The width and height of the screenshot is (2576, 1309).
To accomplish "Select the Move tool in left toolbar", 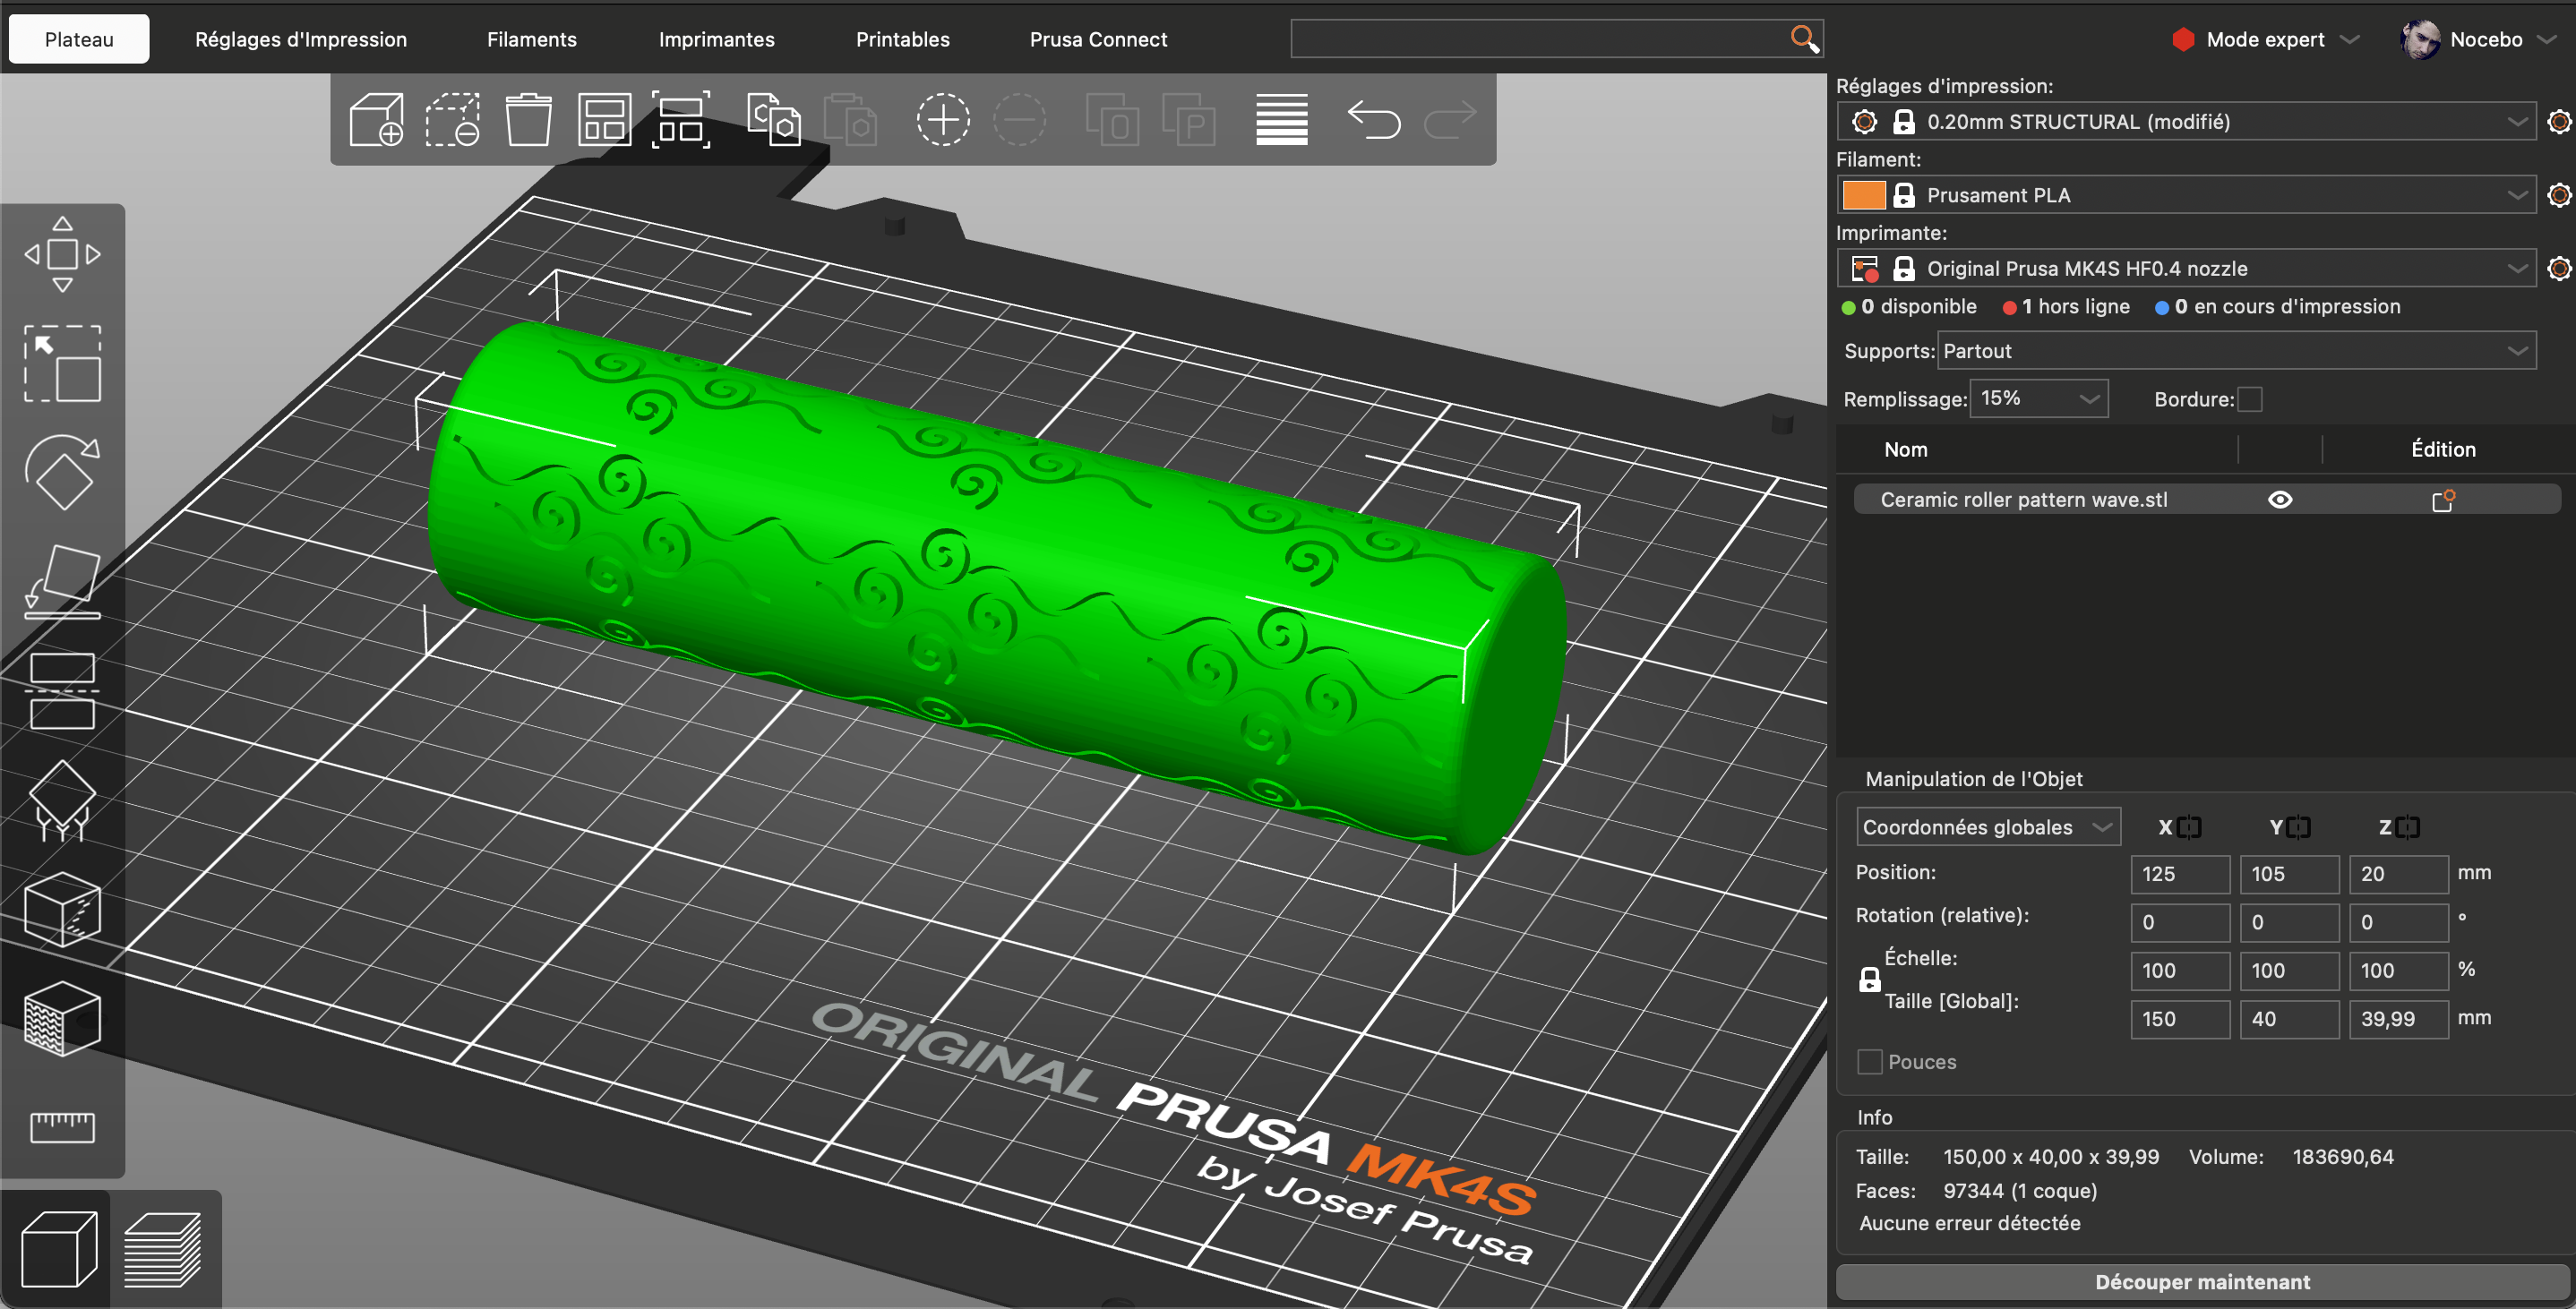I will (62, 254).
